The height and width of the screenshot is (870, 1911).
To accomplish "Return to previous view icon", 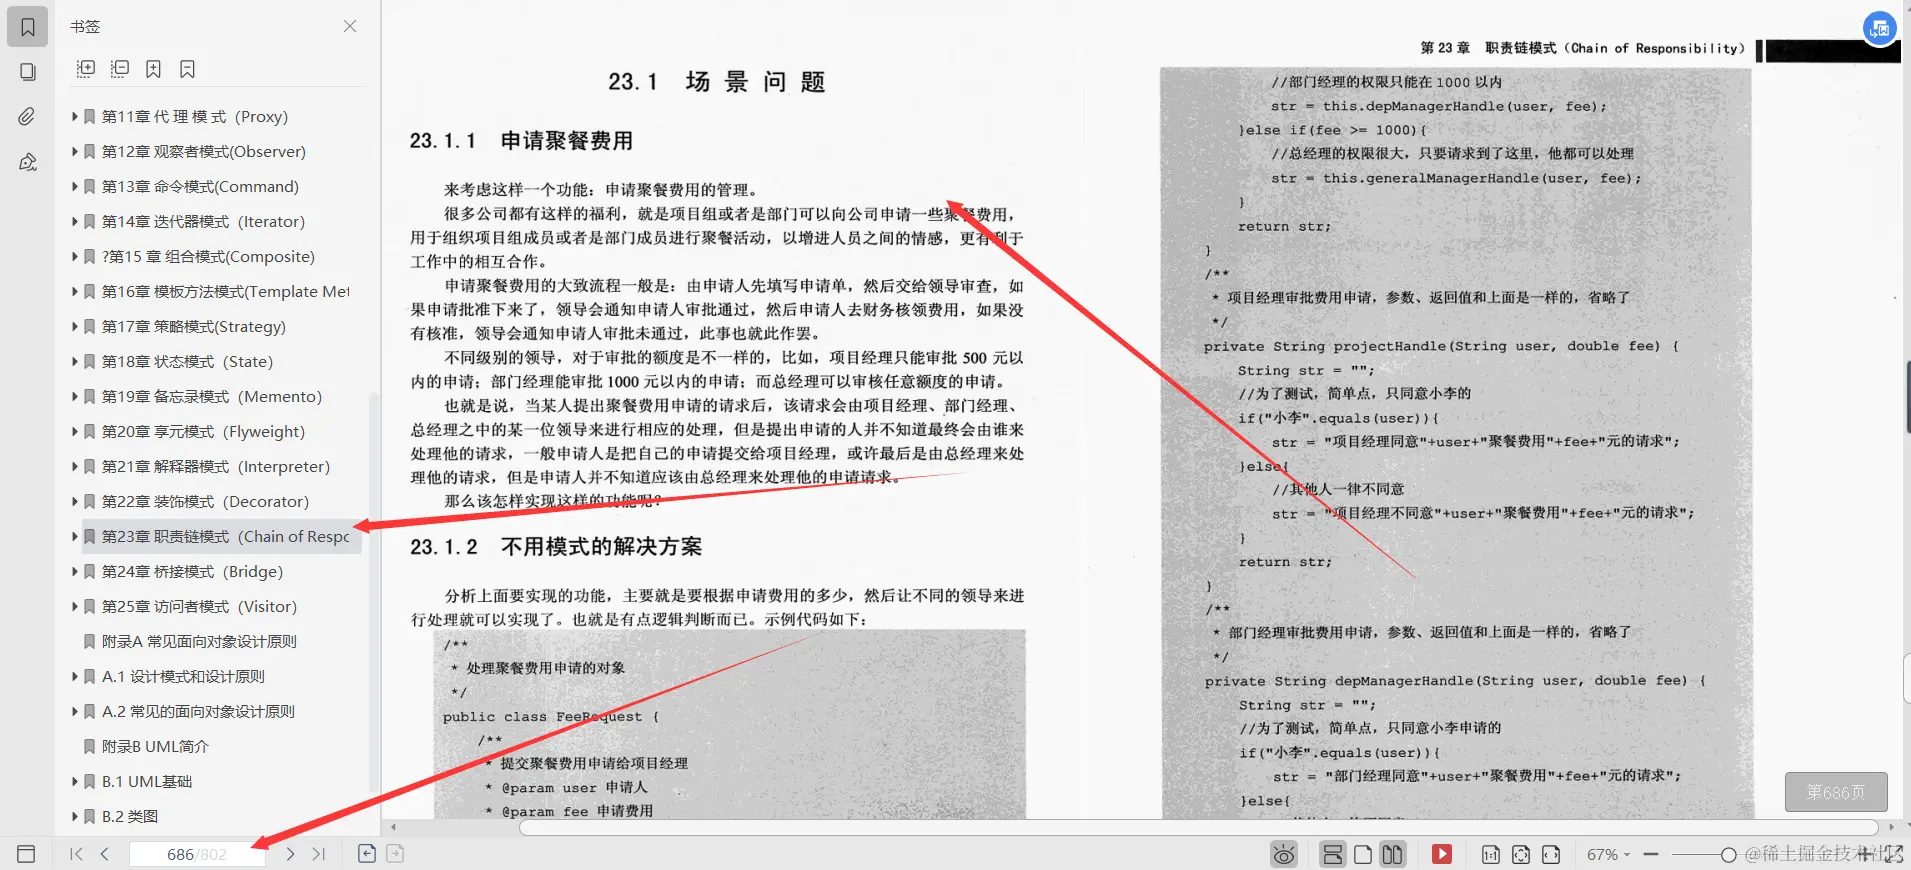I will pyautogui.click(x=367, y=853).
